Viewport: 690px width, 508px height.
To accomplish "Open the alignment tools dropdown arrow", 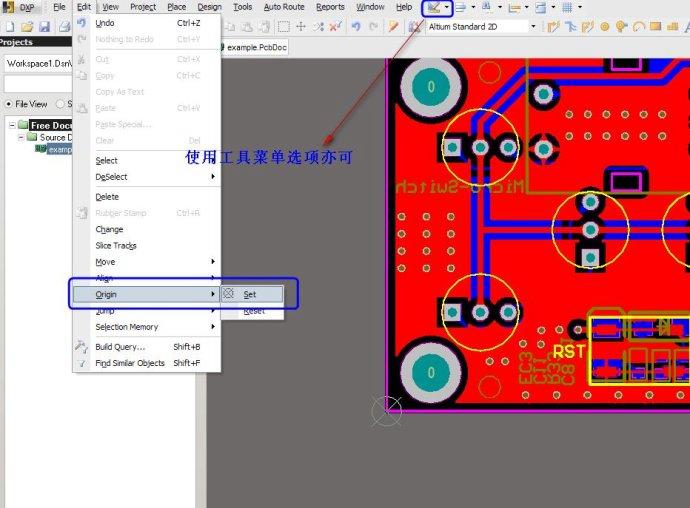I will tap(473, 7).
